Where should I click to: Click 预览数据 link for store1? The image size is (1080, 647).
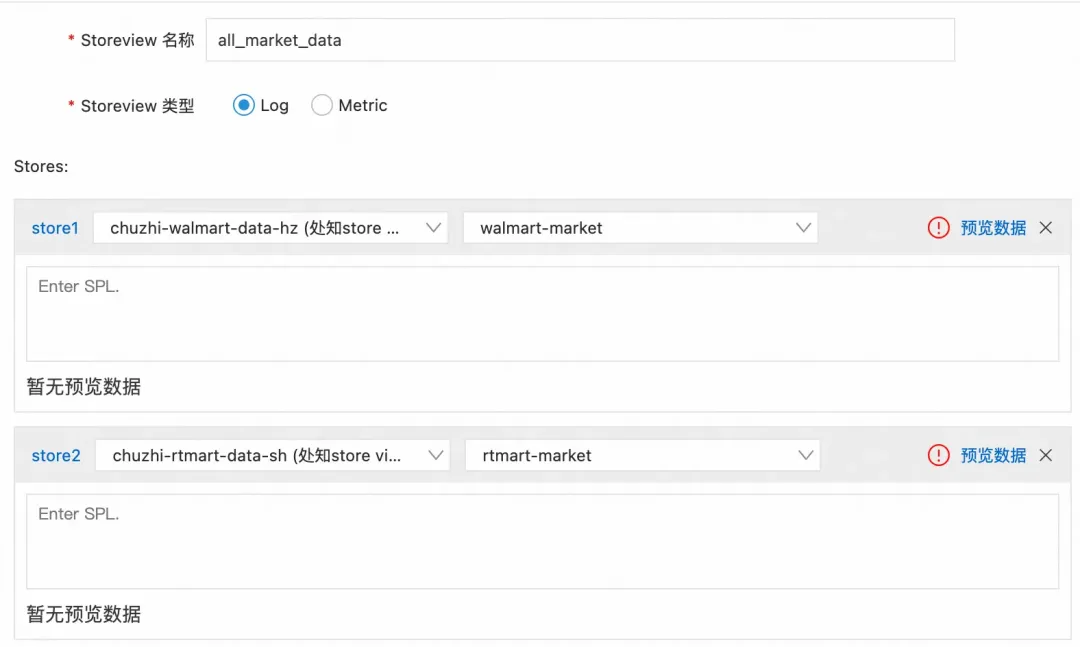[x=993, y=227]
